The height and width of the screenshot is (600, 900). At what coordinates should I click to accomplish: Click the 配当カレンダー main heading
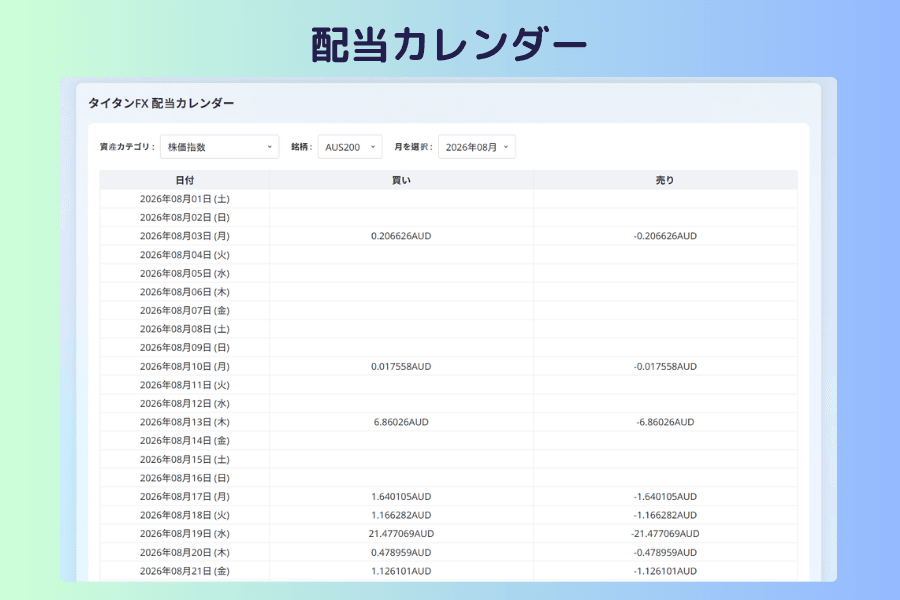pyautogui.click(x=449, y=44)
